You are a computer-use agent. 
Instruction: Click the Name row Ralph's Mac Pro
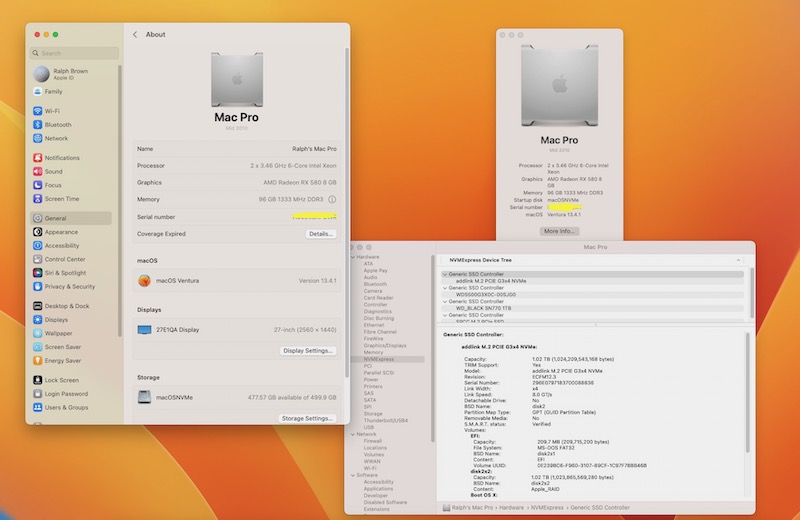[x=237, y=149]
